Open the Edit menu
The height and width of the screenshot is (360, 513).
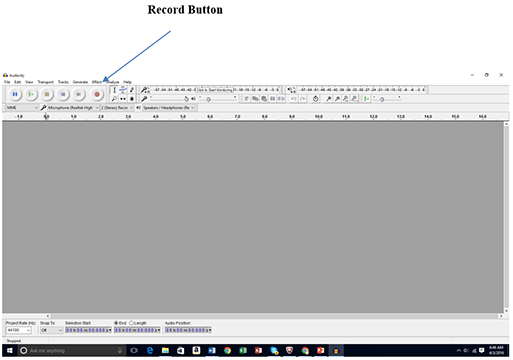(x=18, y=82)
